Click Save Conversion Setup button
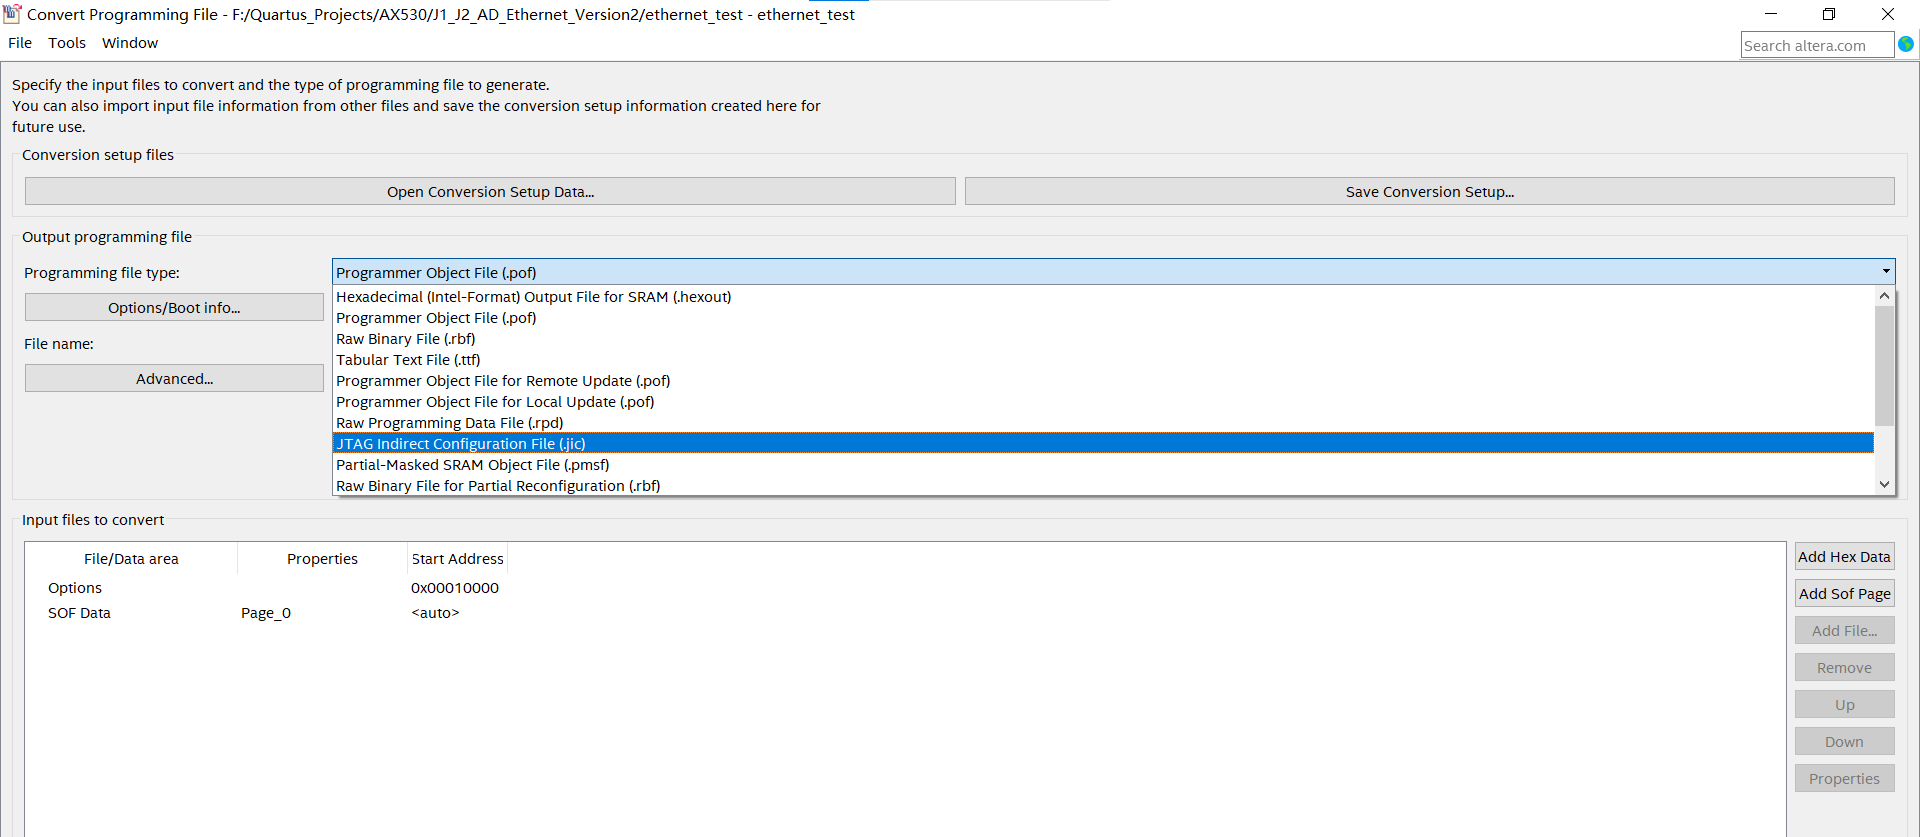Screen dimensions: 1920x837 tap(1429, 192)
